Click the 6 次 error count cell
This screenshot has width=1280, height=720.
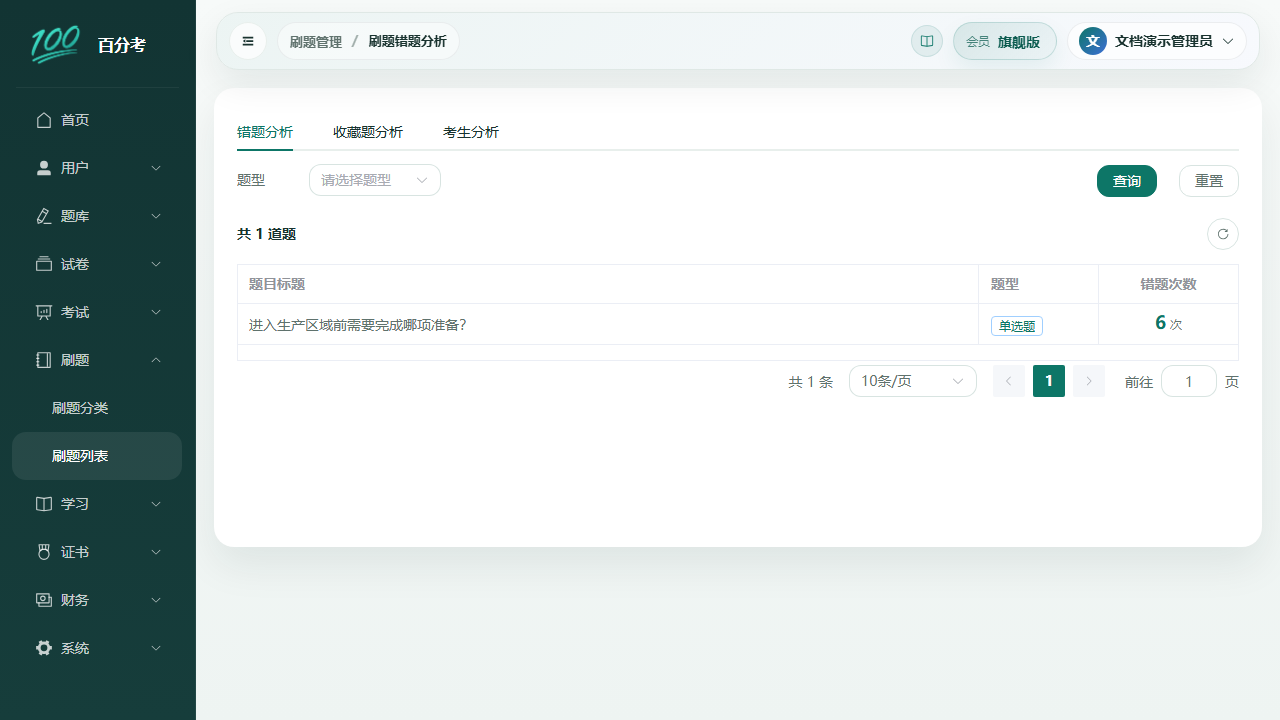pyautogui.click(x=1168, y=323)
